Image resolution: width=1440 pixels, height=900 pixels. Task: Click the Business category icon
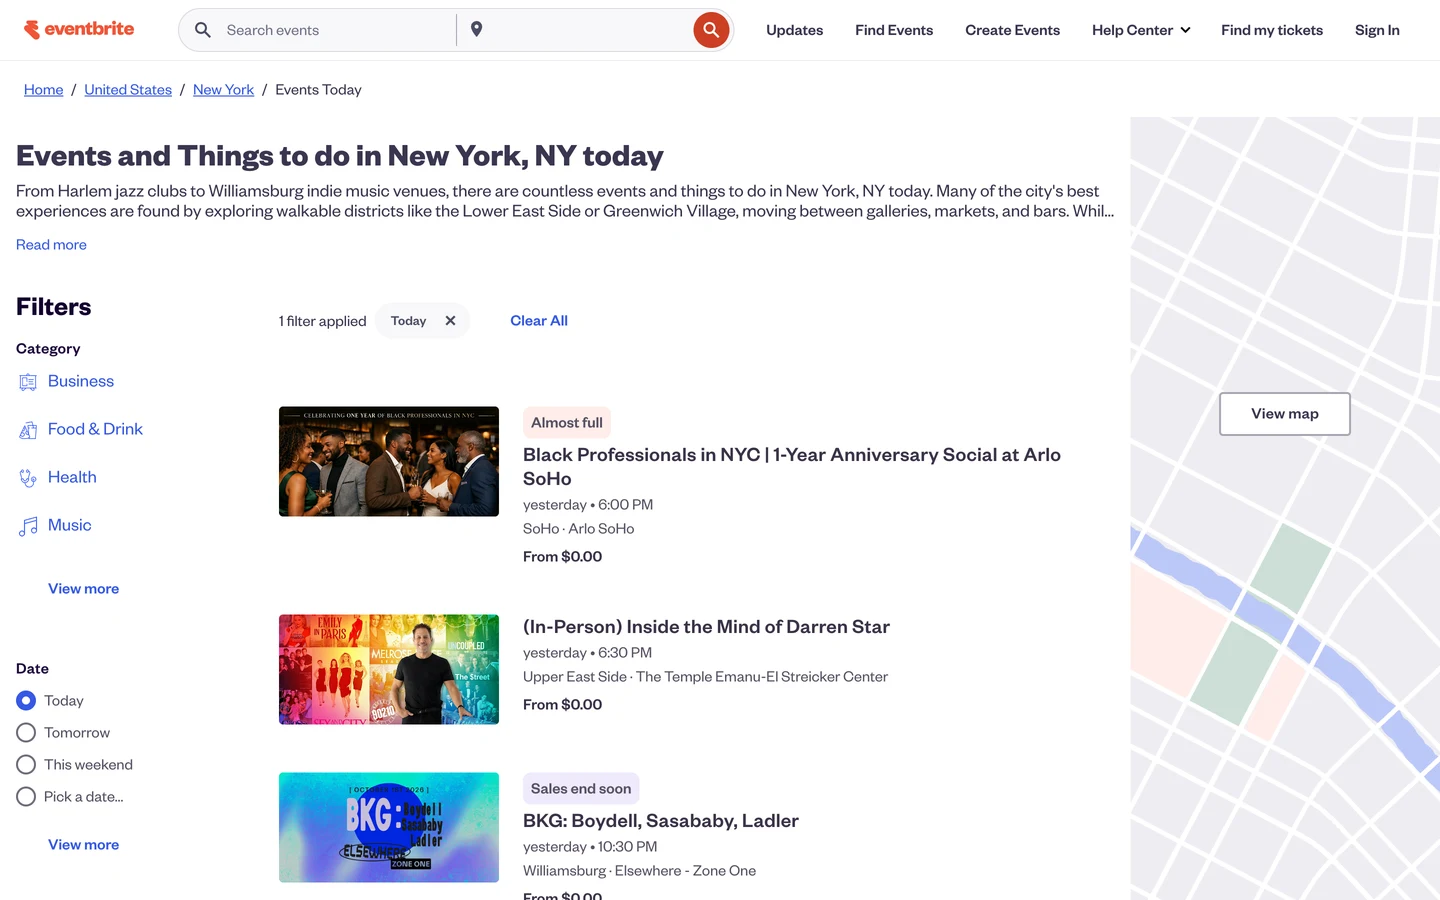pyautogui.click(x=28, y=382)
